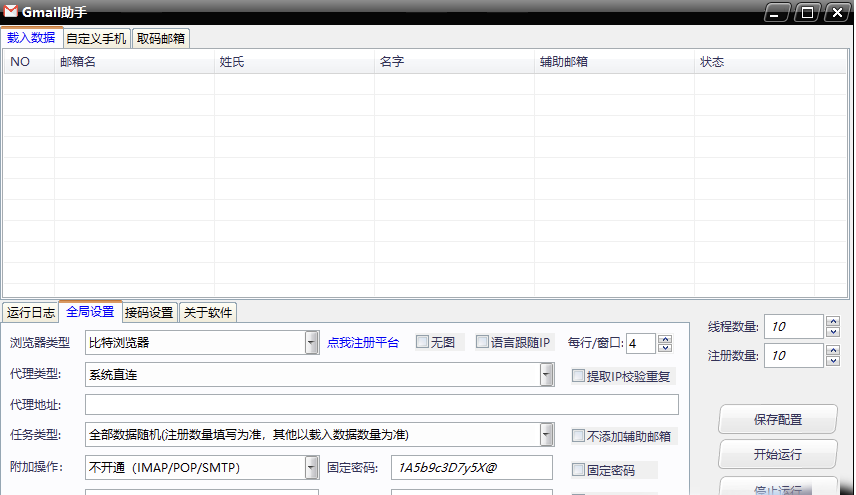Switch to the 自定义手机 tab
The image size is (856, 495).
coord(96,39)
